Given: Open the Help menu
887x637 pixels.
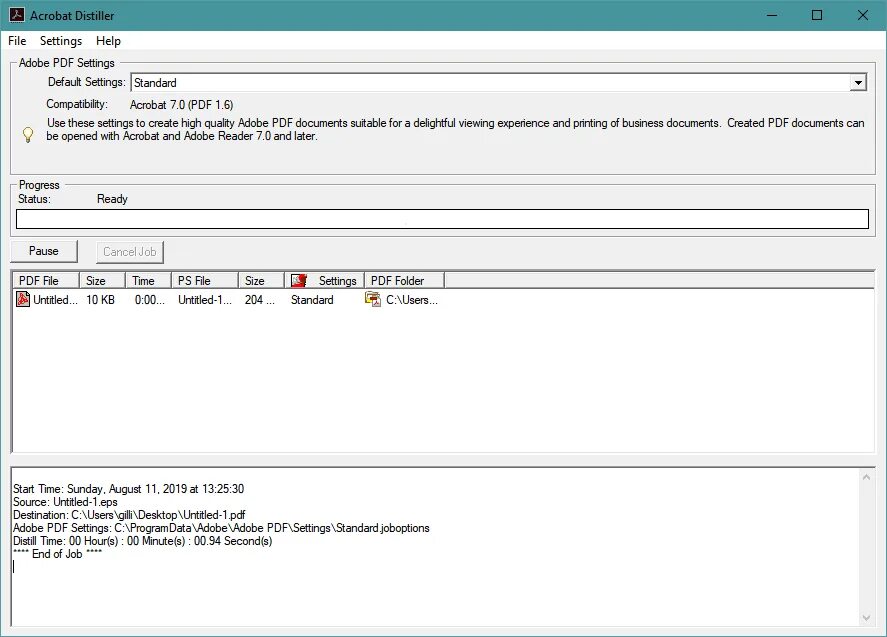Looking at the screenshot, I should [x=108, y=41].
